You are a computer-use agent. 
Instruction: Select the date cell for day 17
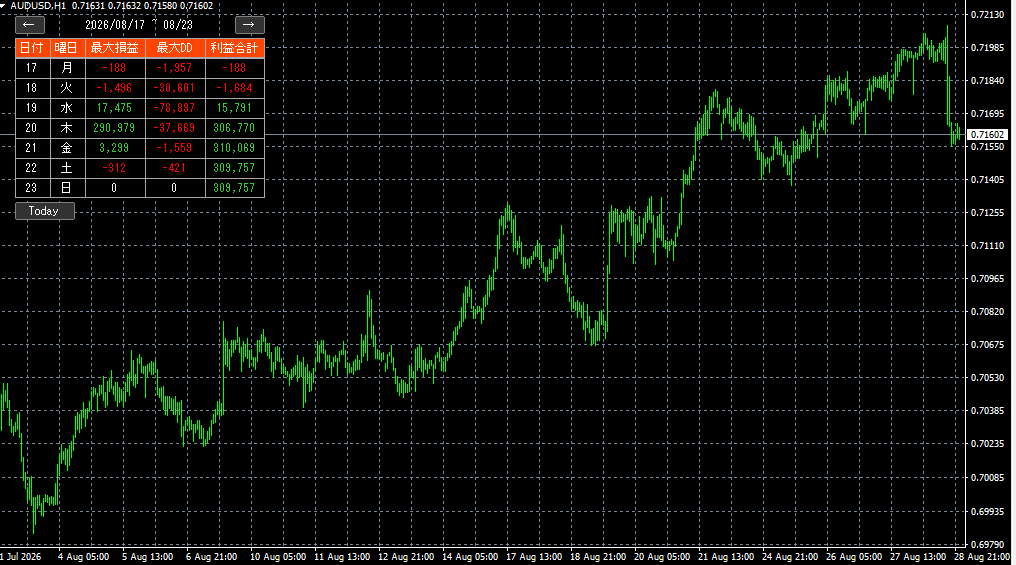[32, 68]
